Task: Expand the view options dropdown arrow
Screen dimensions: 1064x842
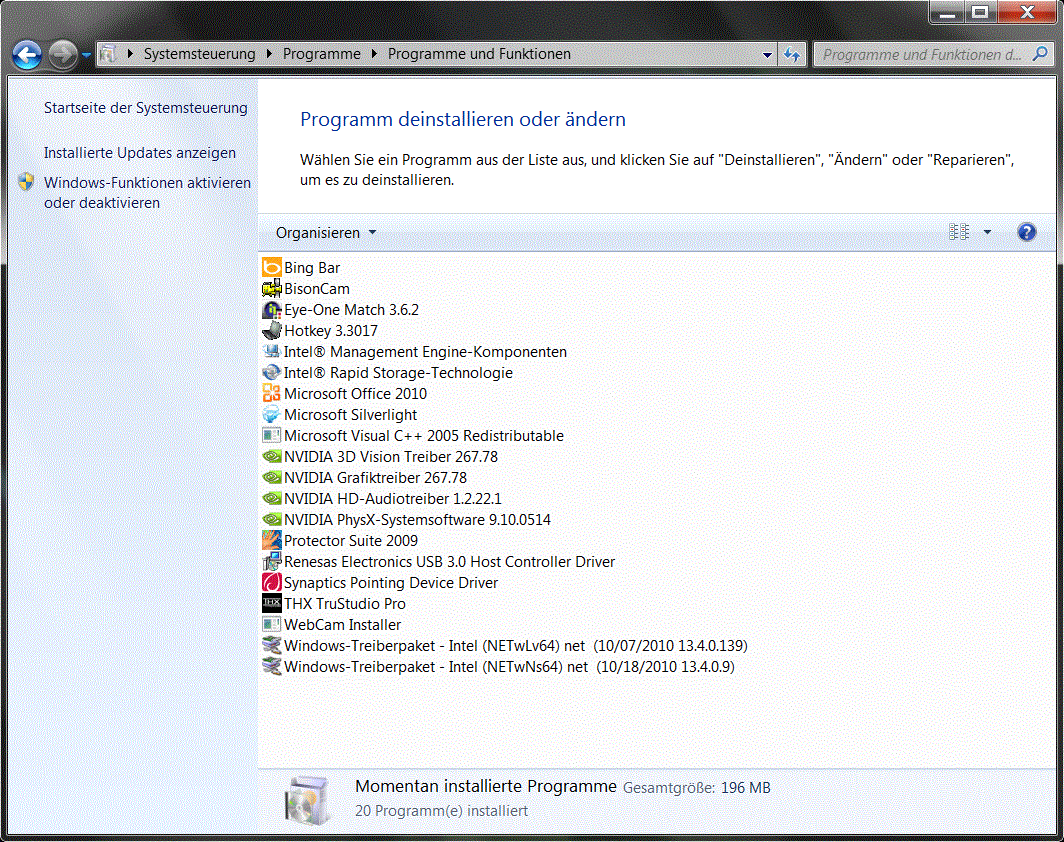Action: (987, 233)
